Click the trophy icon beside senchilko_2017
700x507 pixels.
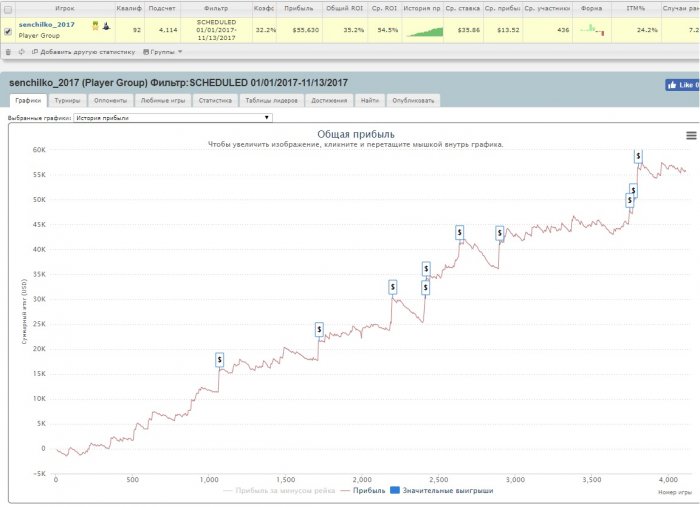click(x=95, y=25)
